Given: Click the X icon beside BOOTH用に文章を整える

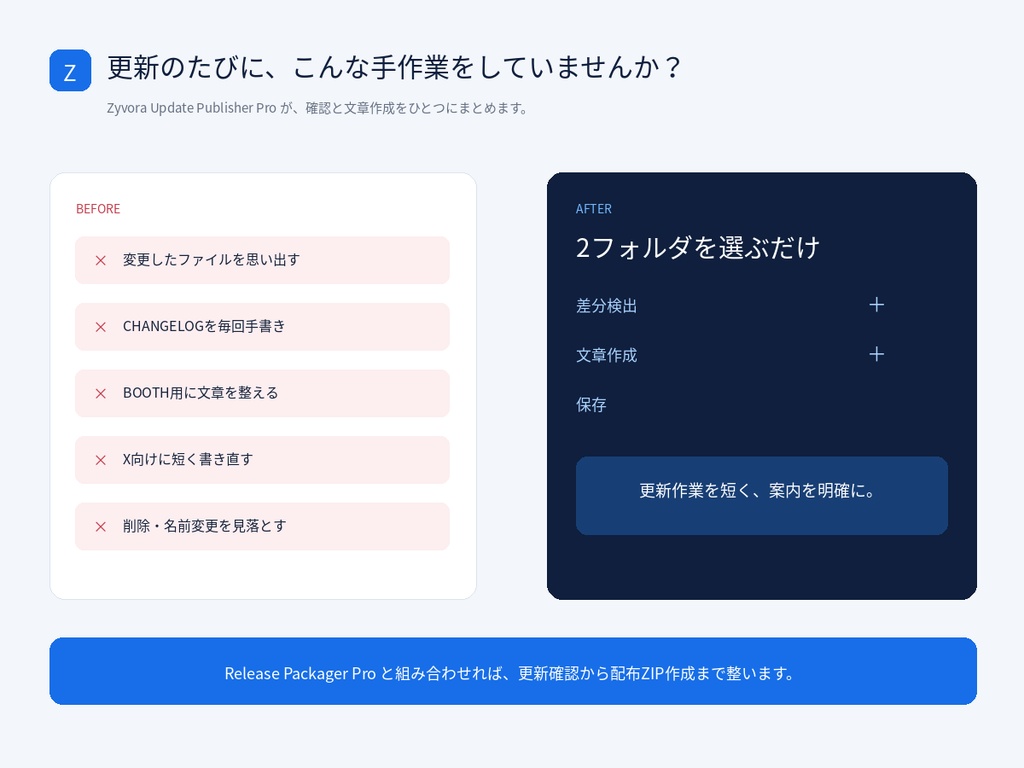Looking at the screenshot, I should click(101, 394).
